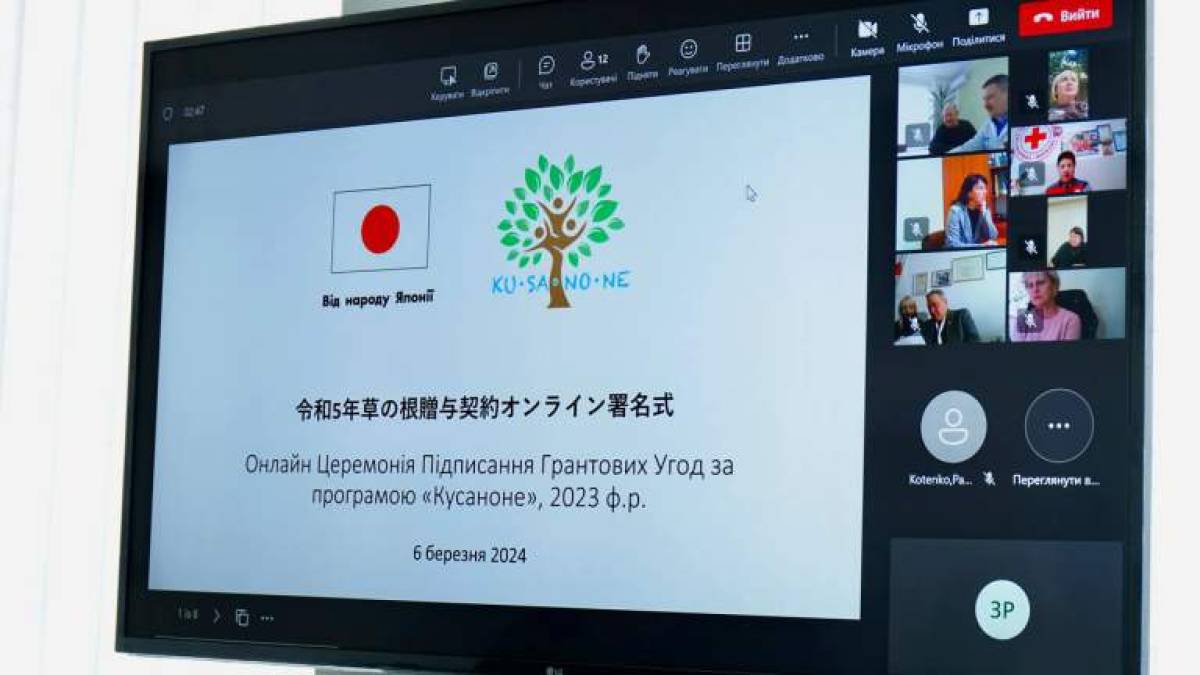Click the Відкріпити pop-out icon
Screen dimensions: 1200x675
point(490,78)
